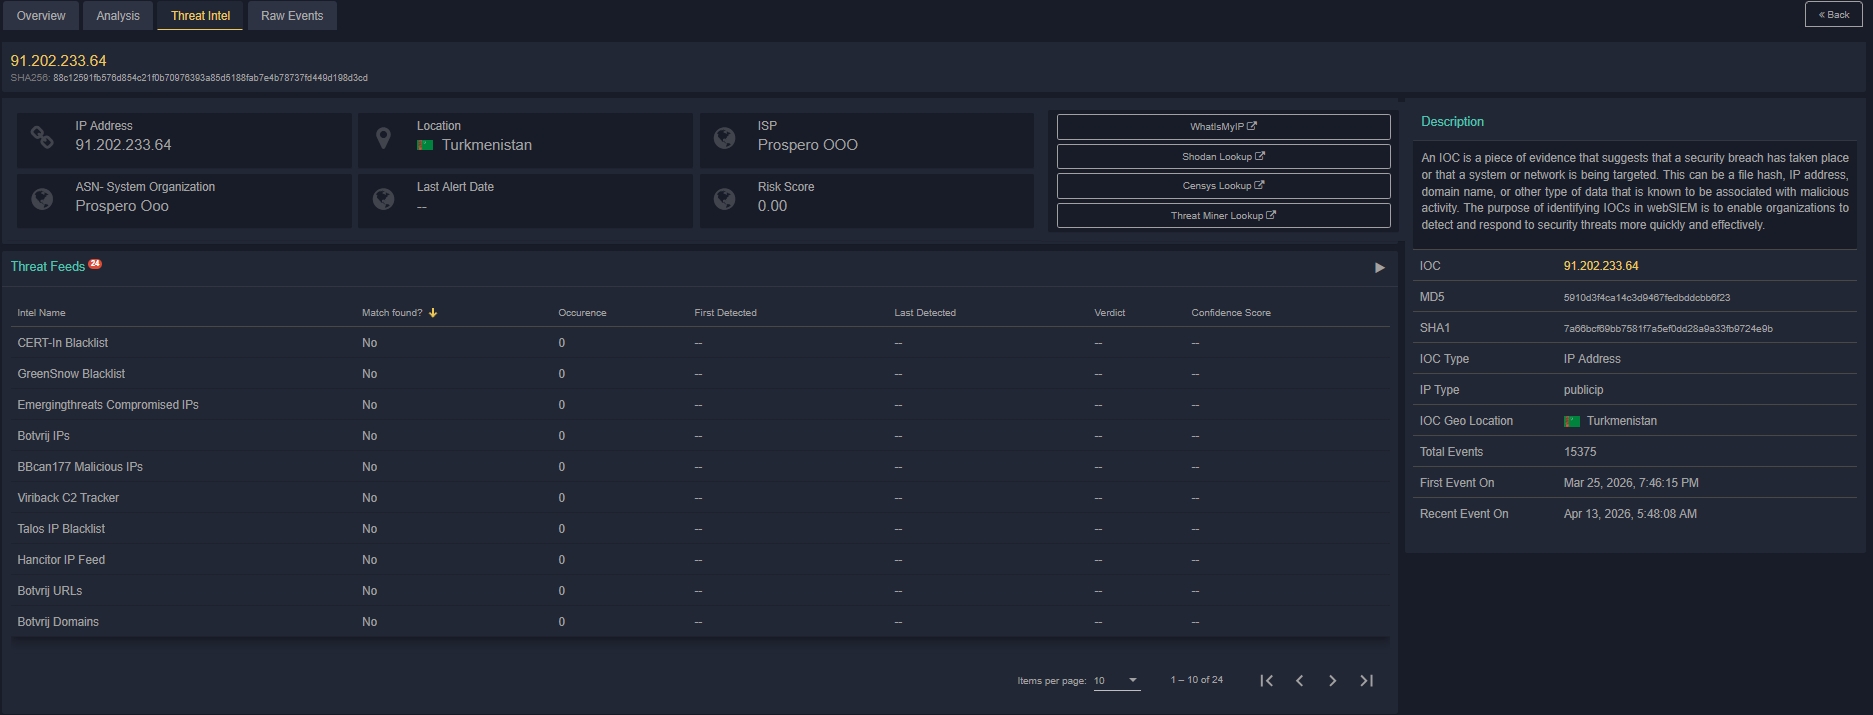Select the Botvrij IPs row

click(x=700, y=436)
